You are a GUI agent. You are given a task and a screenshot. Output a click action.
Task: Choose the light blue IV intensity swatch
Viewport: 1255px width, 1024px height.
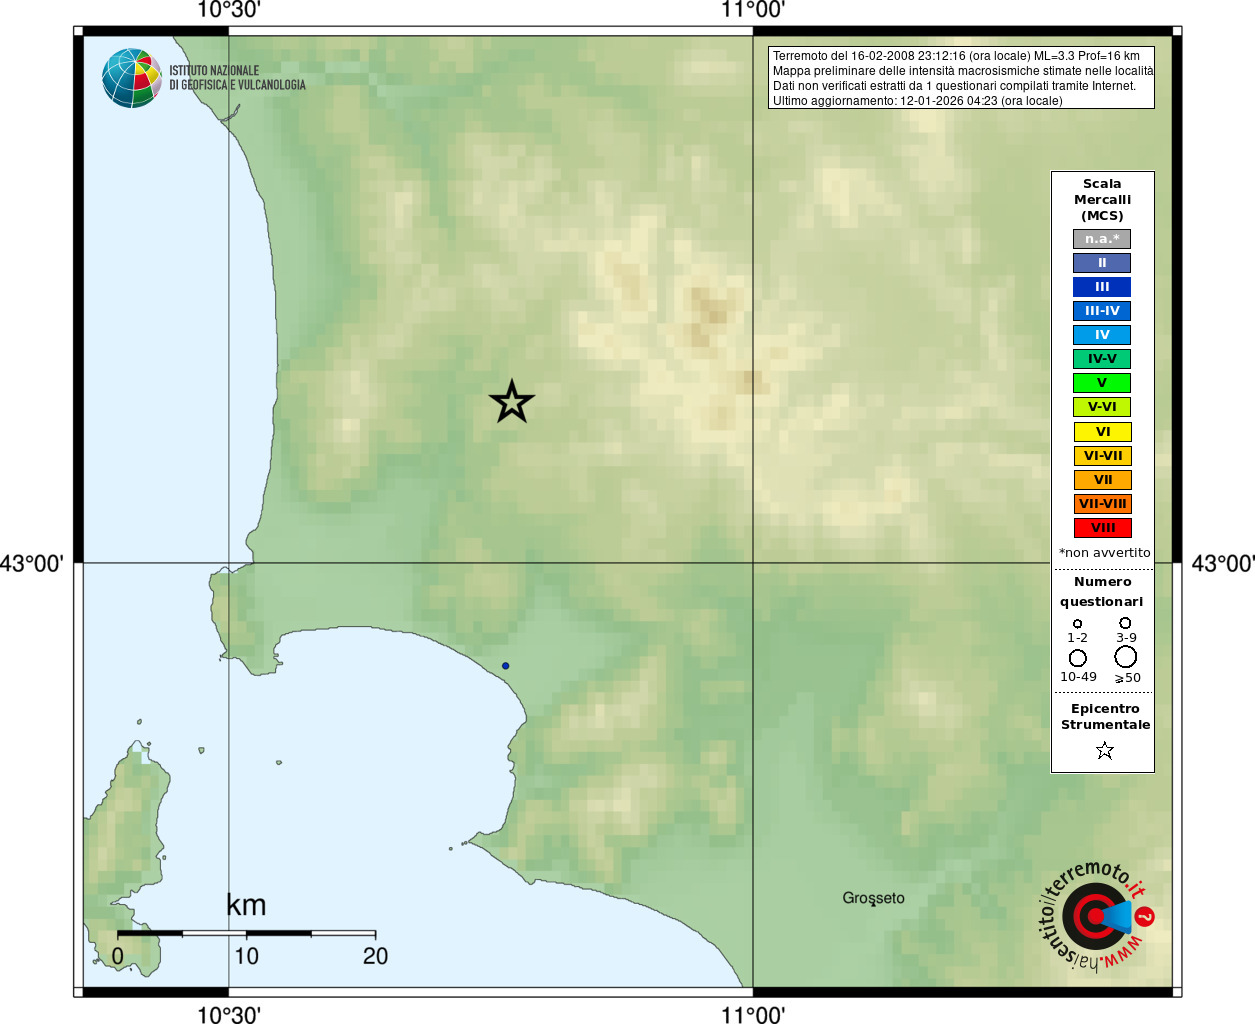point(1102,335)
